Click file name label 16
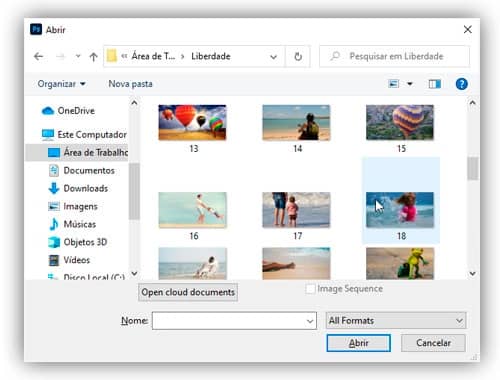500x380 pixels. click(194, 236)
